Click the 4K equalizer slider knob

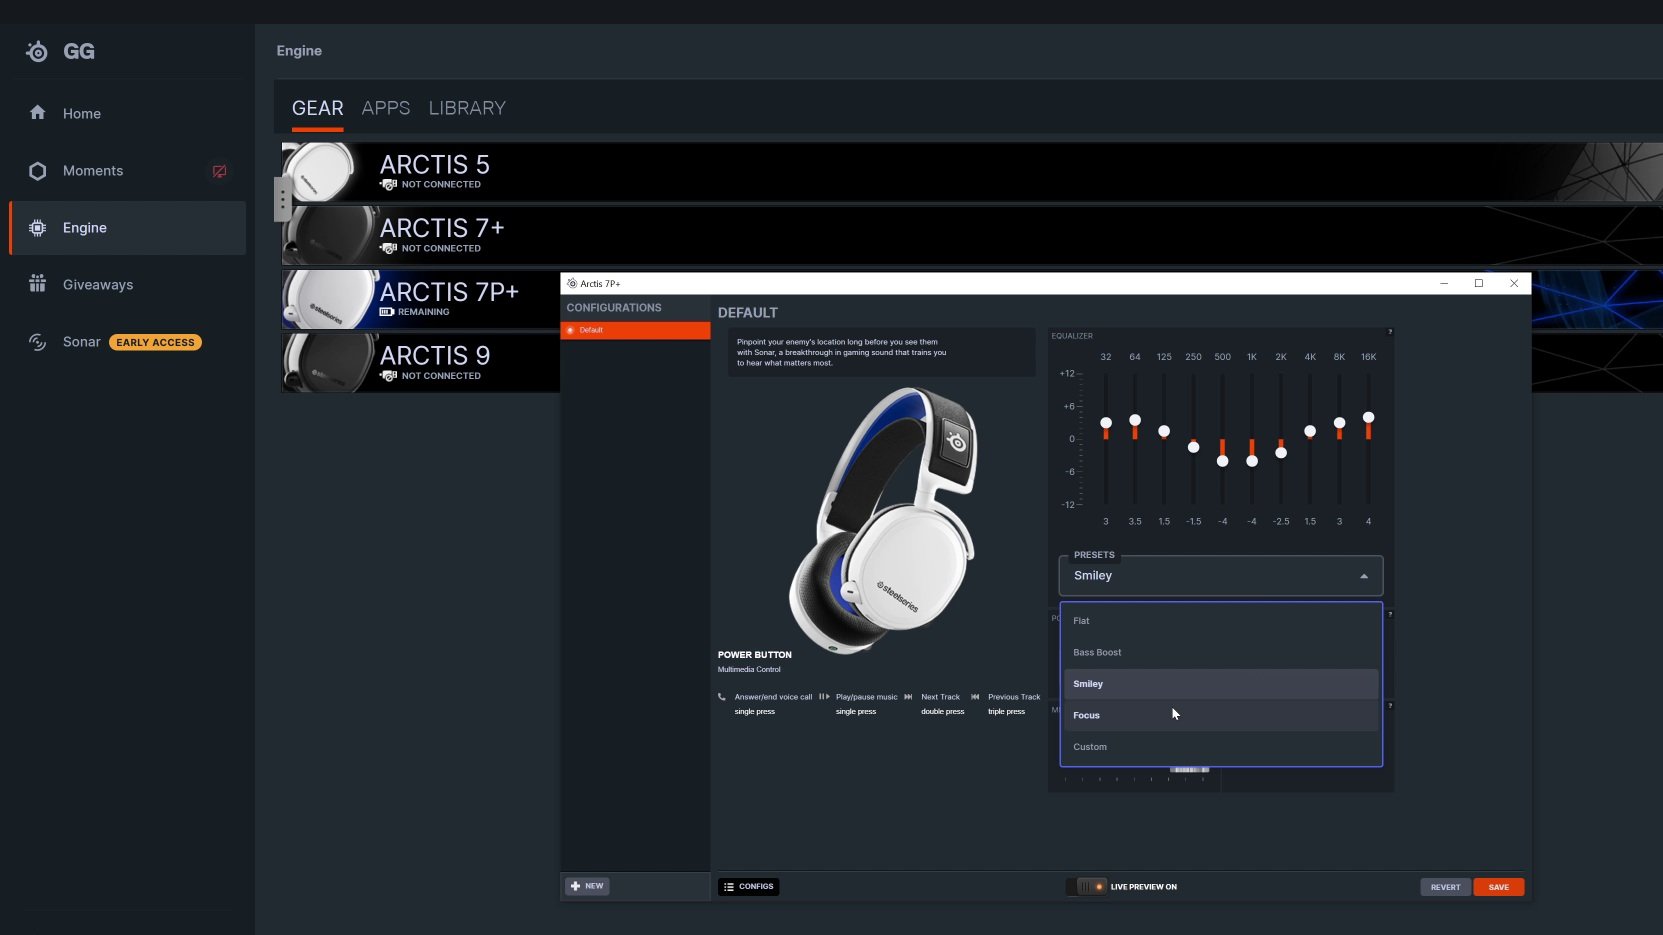[1310, 431]
